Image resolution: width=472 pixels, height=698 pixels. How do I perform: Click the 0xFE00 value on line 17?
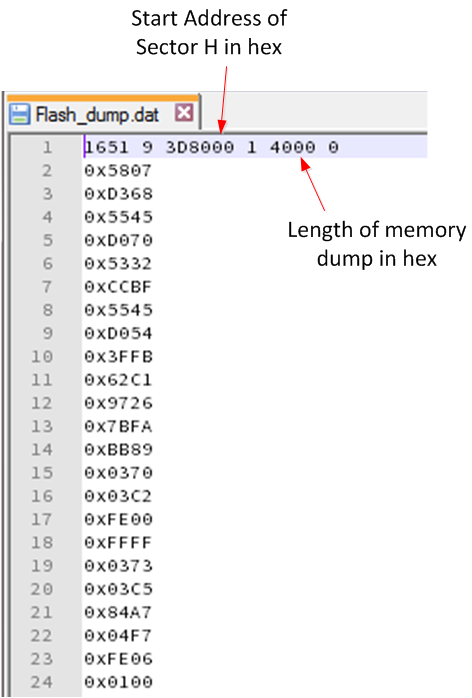(118, 519)
